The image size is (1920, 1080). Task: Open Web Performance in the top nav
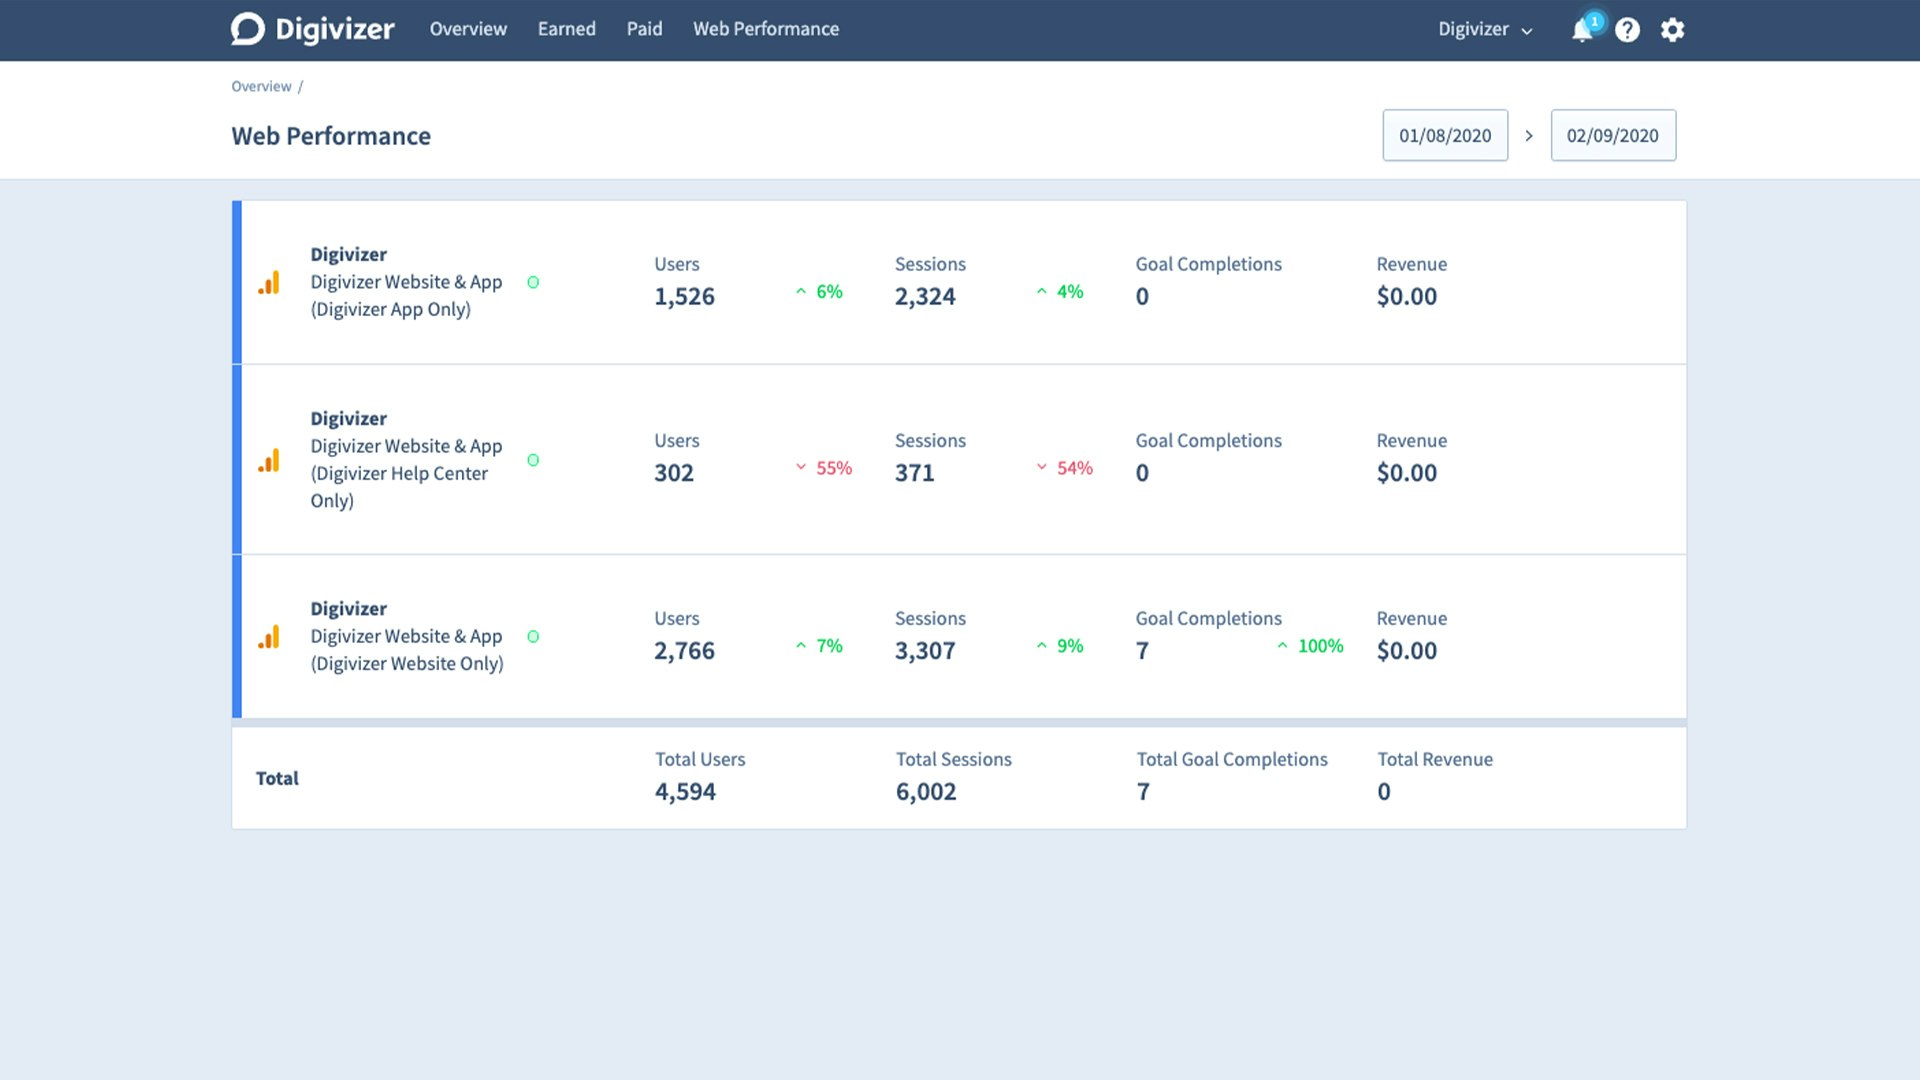click(x=765, y=29)
